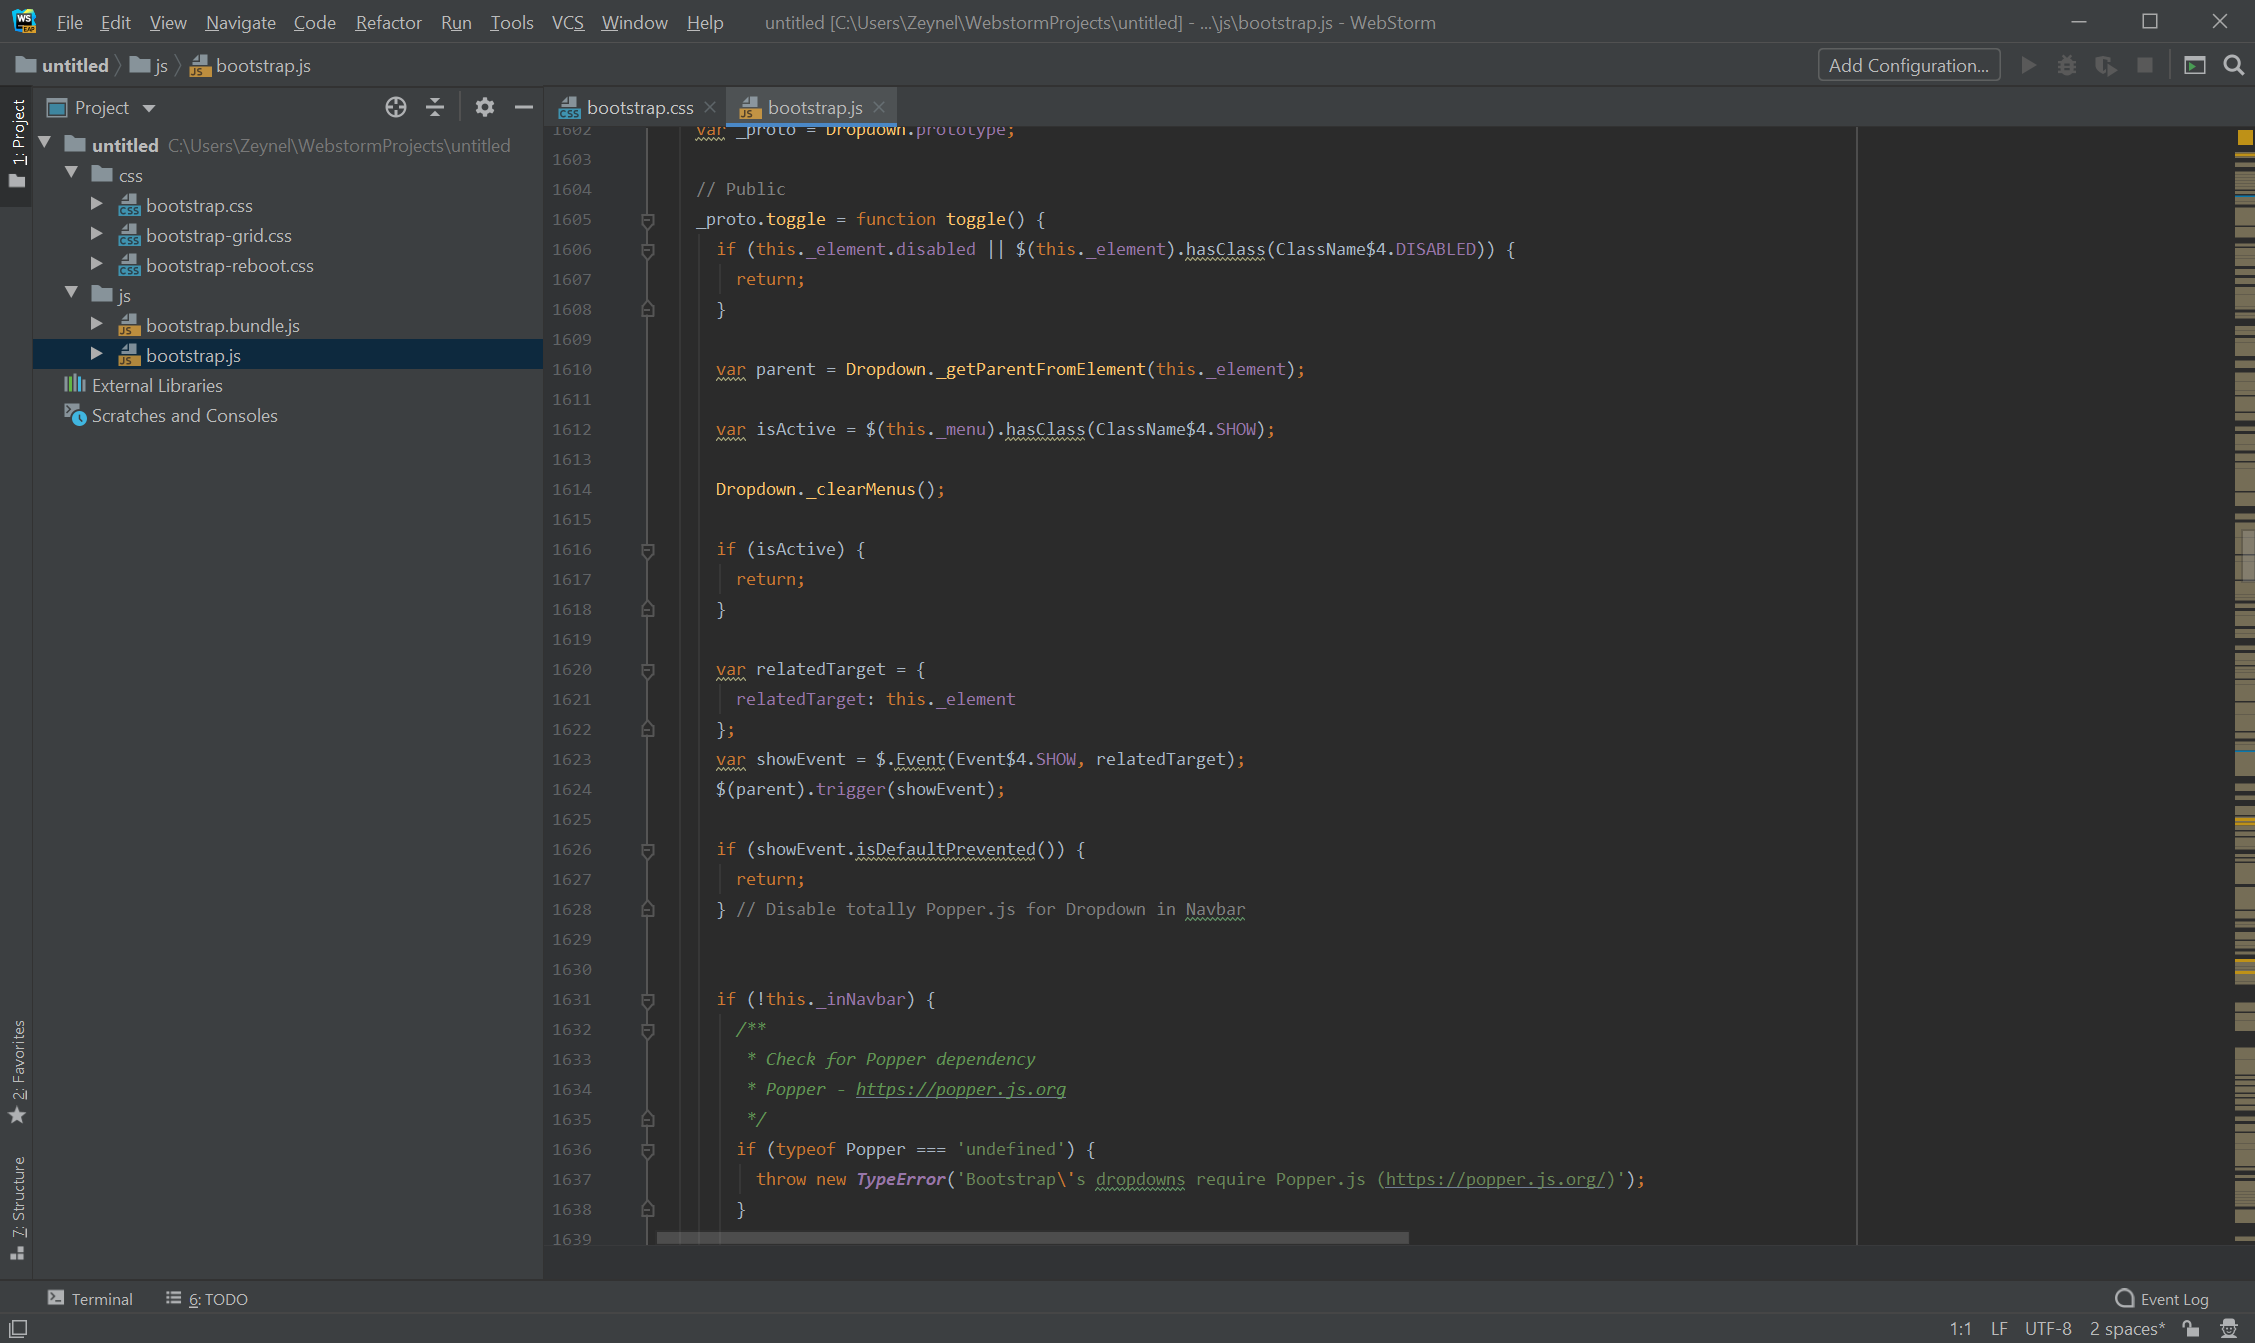Click the Run play icon in toolbar
The height and width of the screenshot is (1343, 2255).
tap(2028, 66)
